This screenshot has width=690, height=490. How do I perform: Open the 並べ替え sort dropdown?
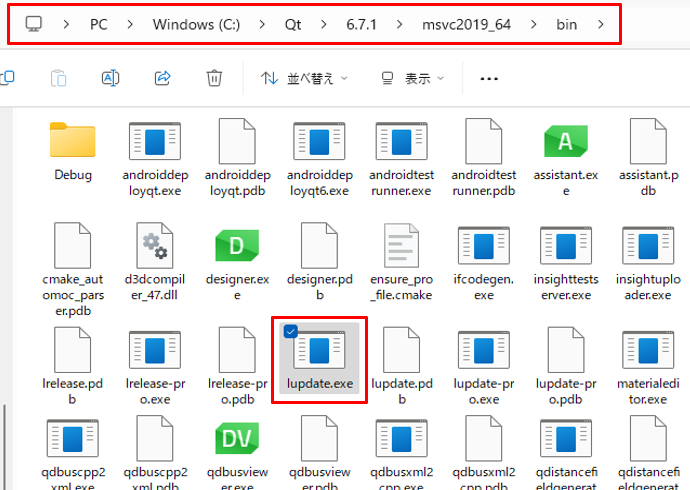pyautogui.click(x=304, y=78)
